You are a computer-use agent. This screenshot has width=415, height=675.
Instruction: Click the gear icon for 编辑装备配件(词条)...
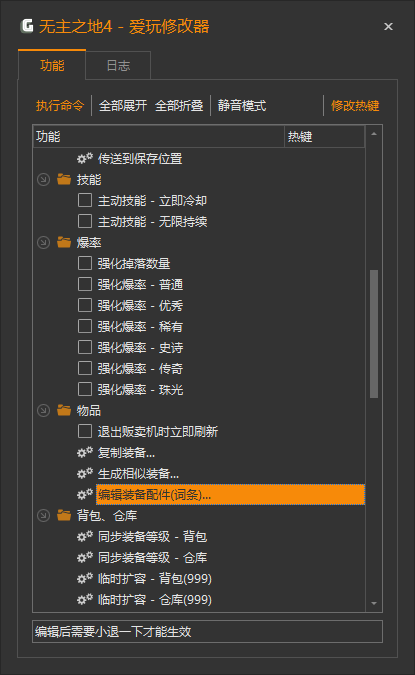[85, 494]
